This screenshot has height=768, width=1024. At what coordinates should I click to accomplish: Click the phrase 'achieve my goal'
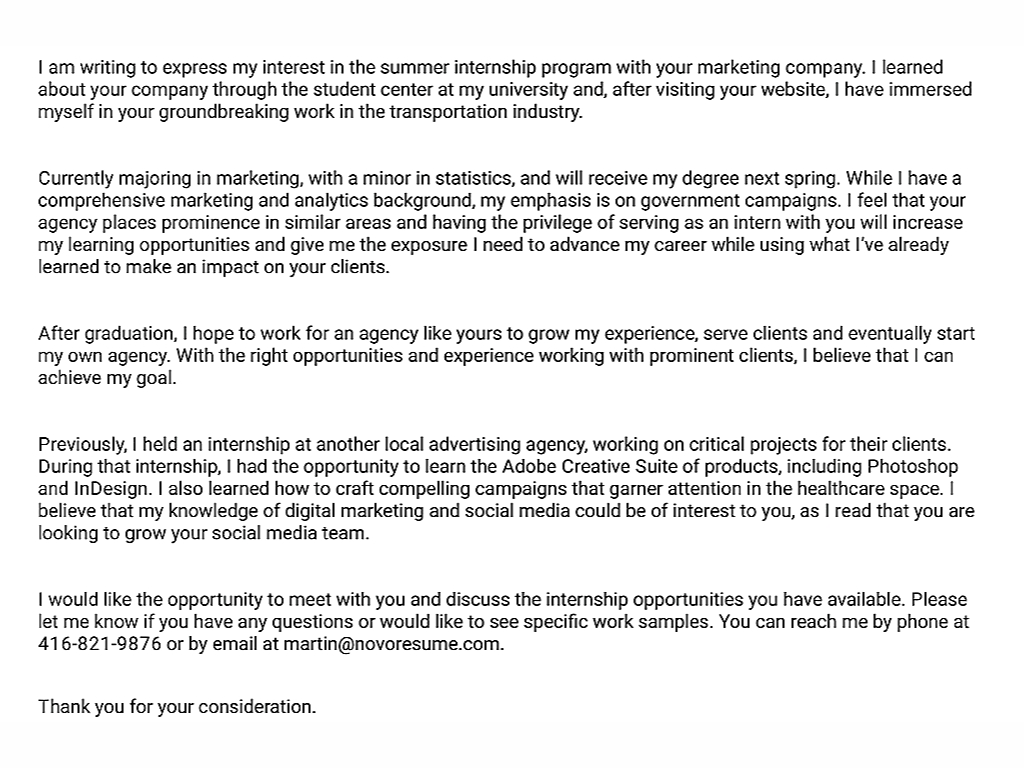[107, 379]
